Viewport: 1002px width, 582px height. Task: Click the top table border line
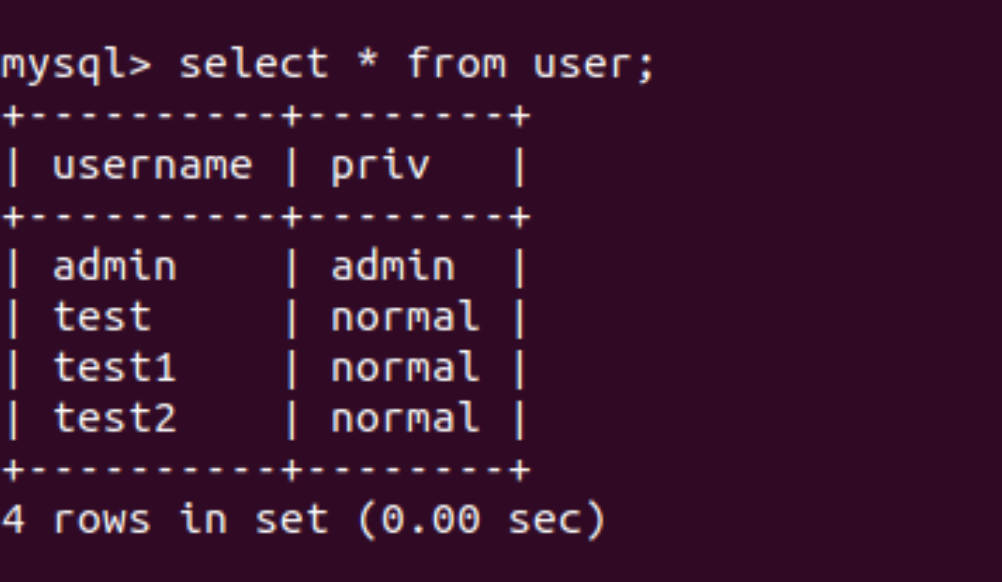(266, 116)
